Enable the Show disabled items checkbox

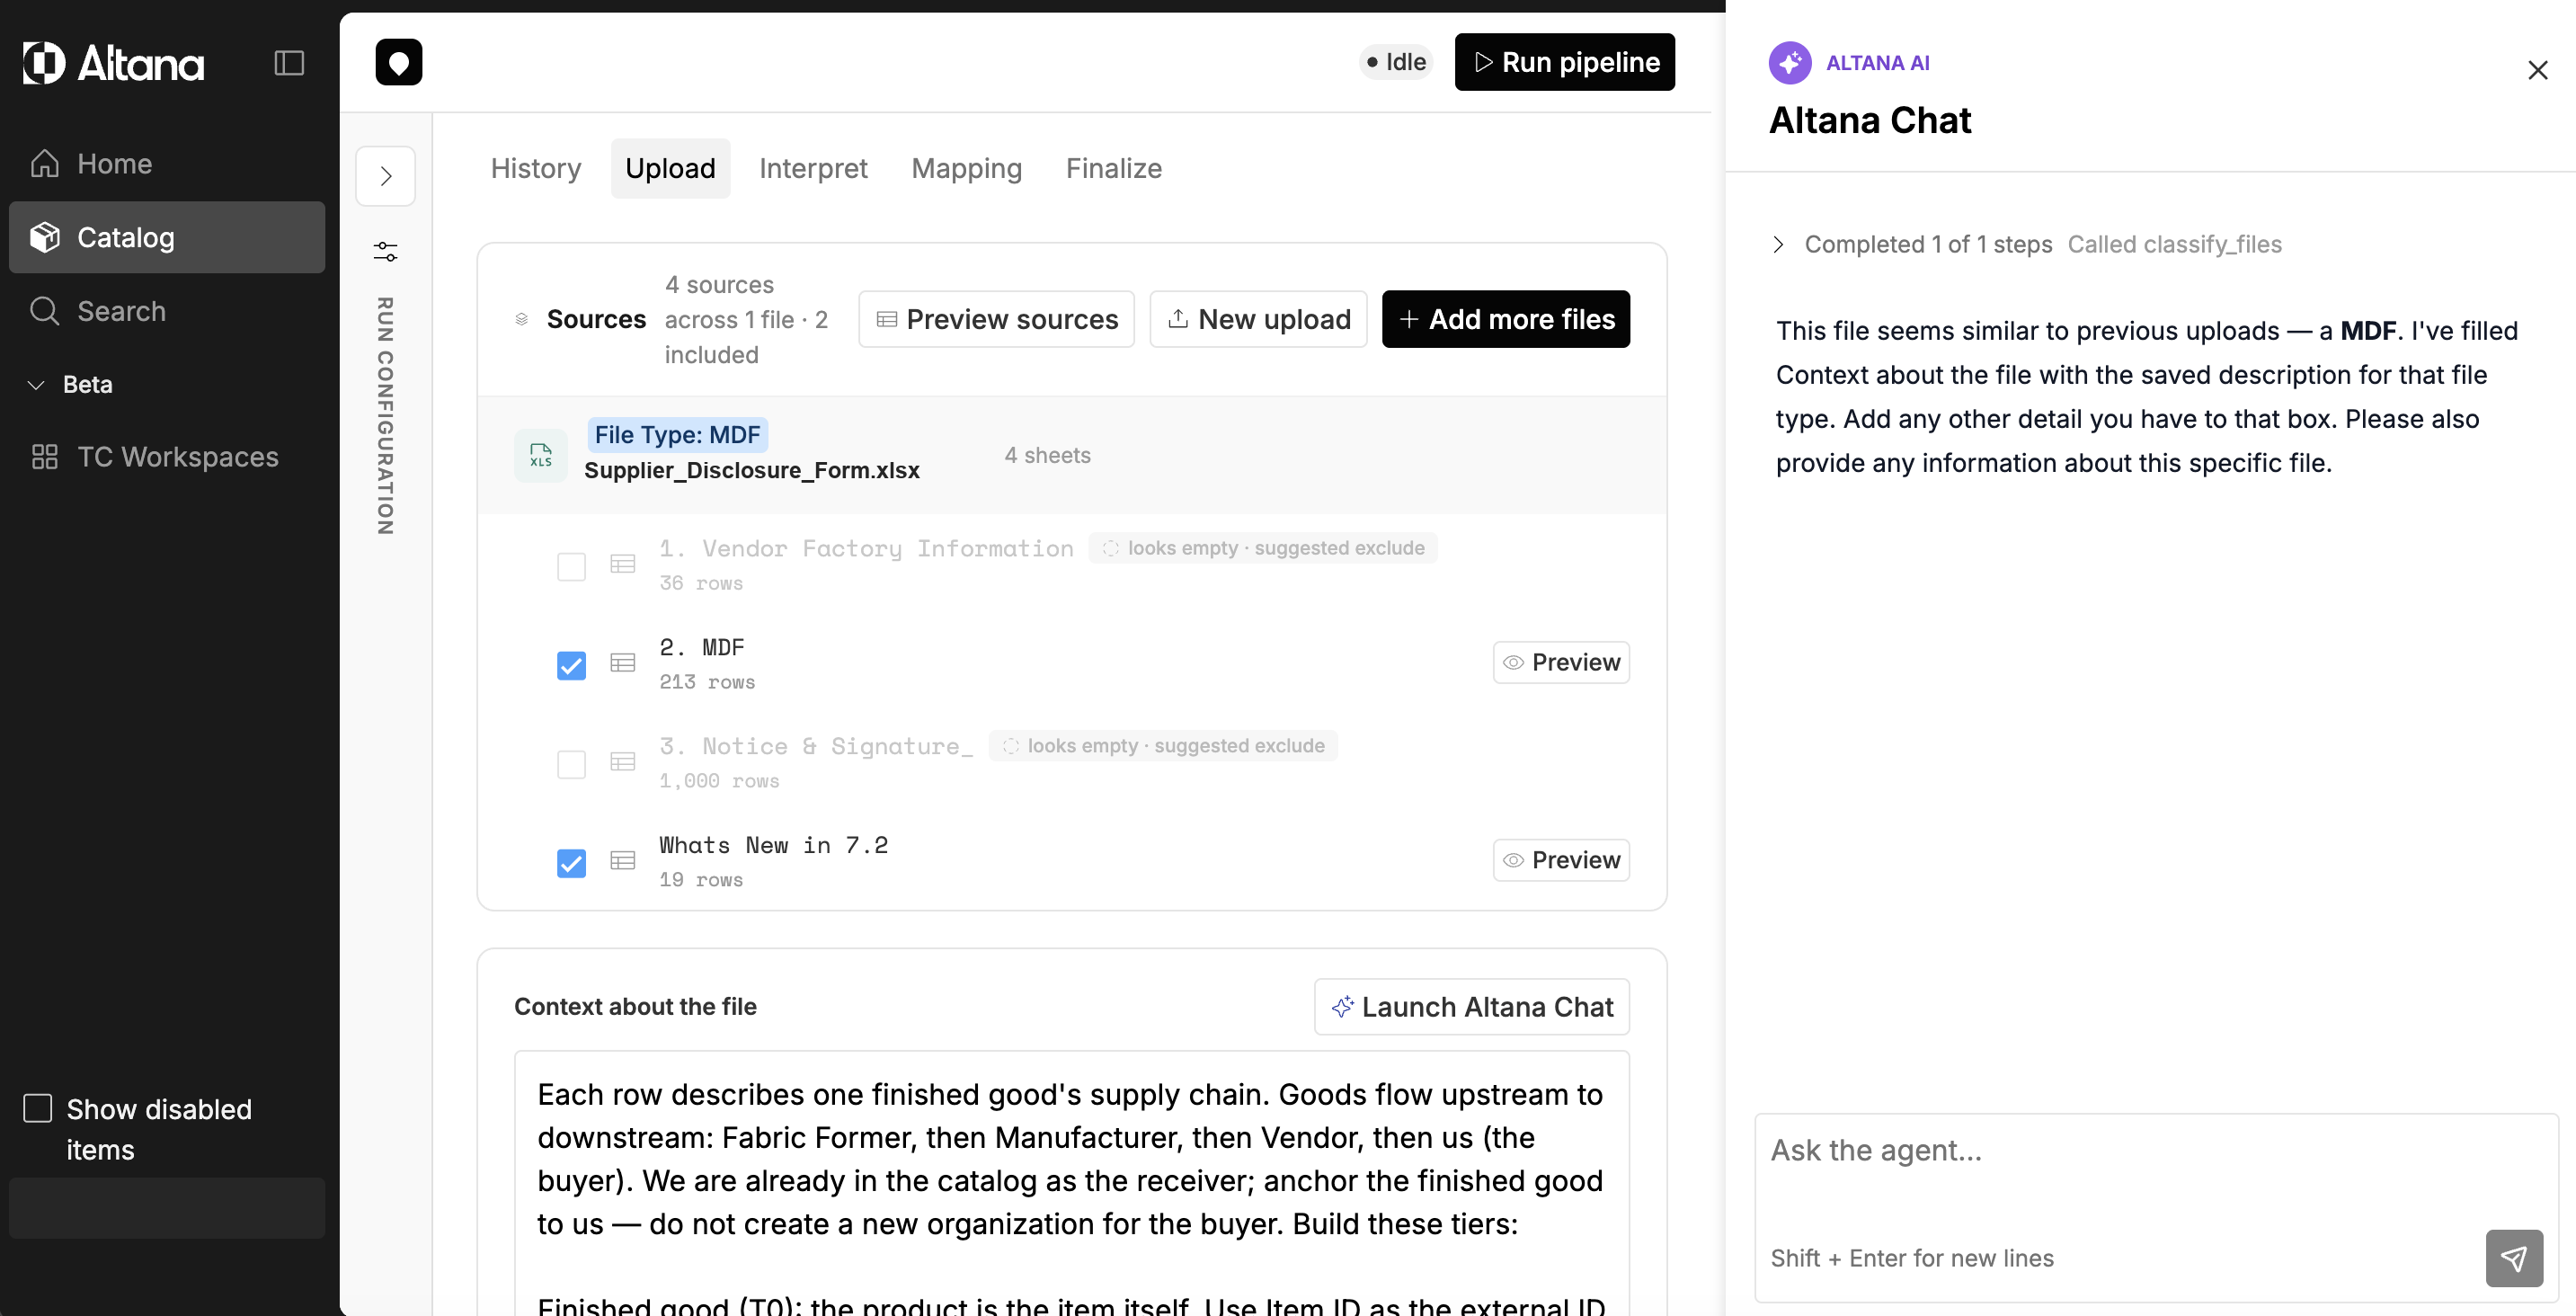point(38,1108)
